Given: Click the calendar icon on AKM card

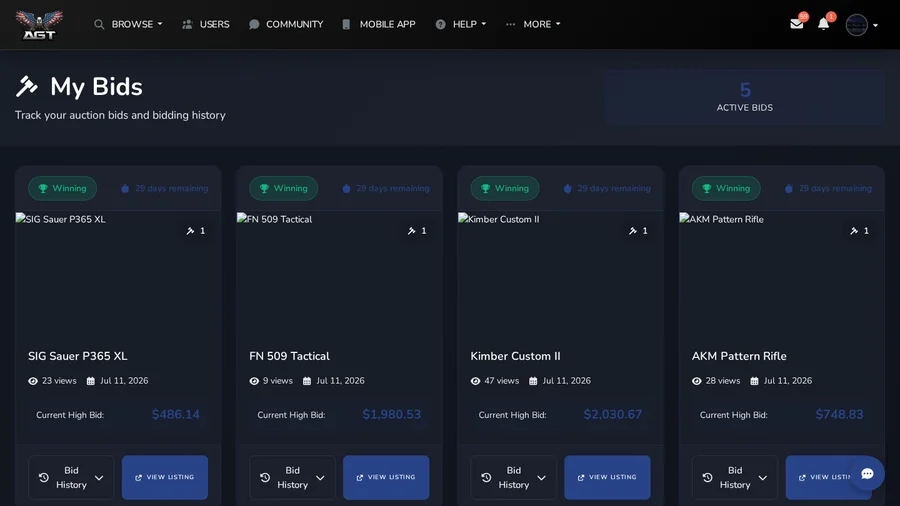Looking at the screenshot, I should click(x=754, y=381).
